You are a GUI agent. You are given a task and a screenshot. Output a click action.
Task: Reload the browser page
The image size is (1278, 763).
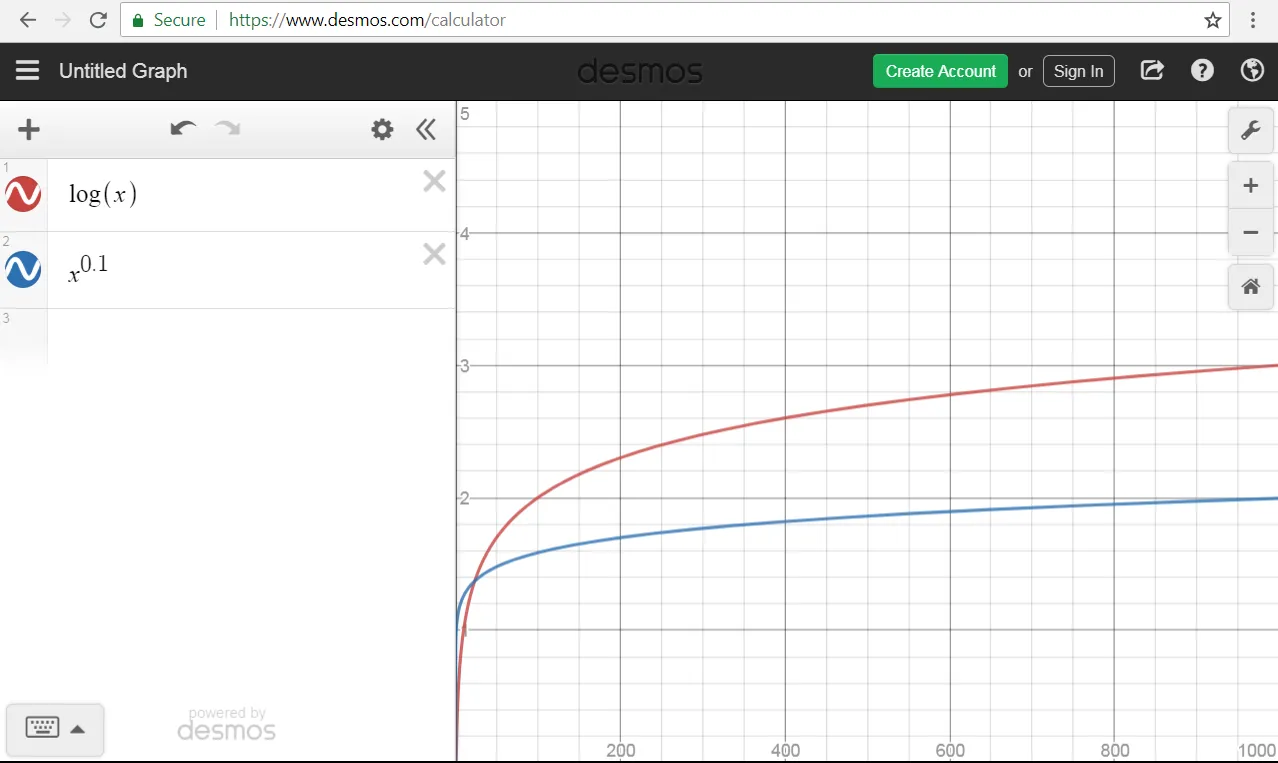(x=98, y=20)
